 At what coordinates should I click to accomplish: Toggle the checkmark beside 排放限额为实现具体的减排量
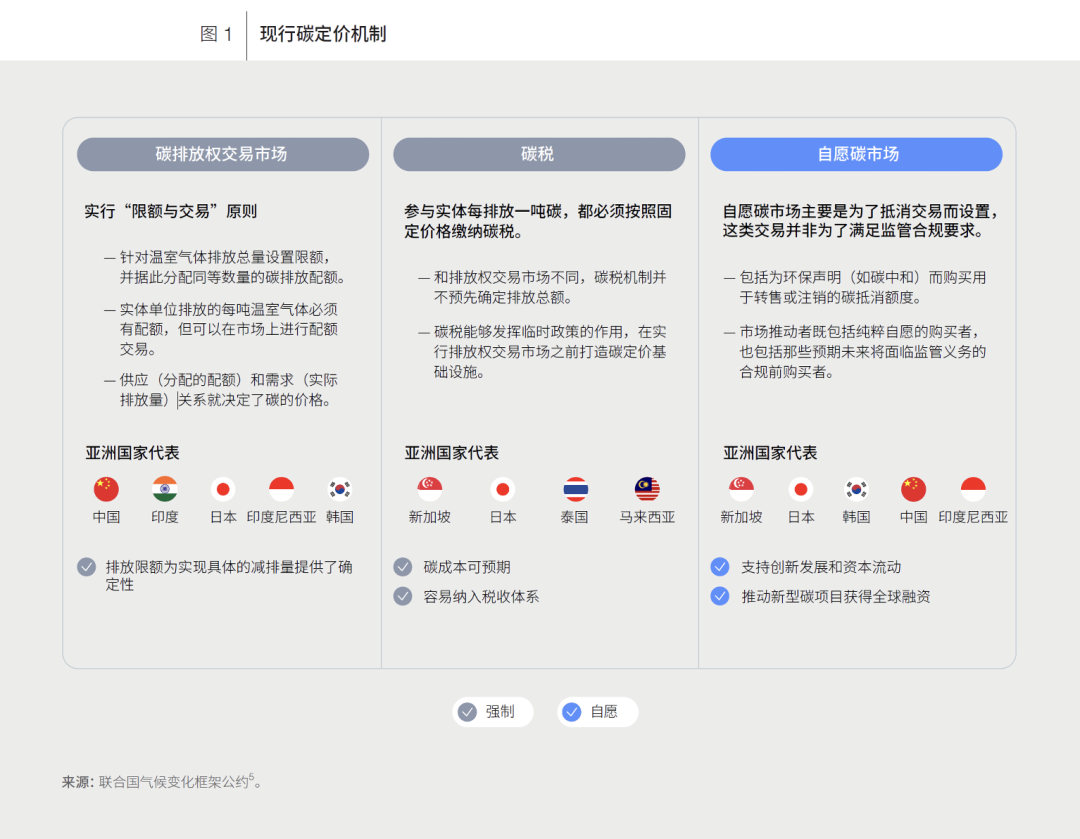(x=87, y=567)
